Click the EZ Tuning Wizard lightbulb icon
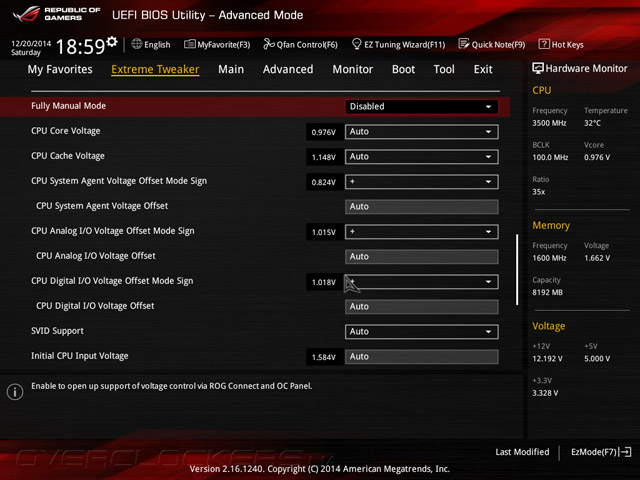The image size is (640, 480). 356,44
